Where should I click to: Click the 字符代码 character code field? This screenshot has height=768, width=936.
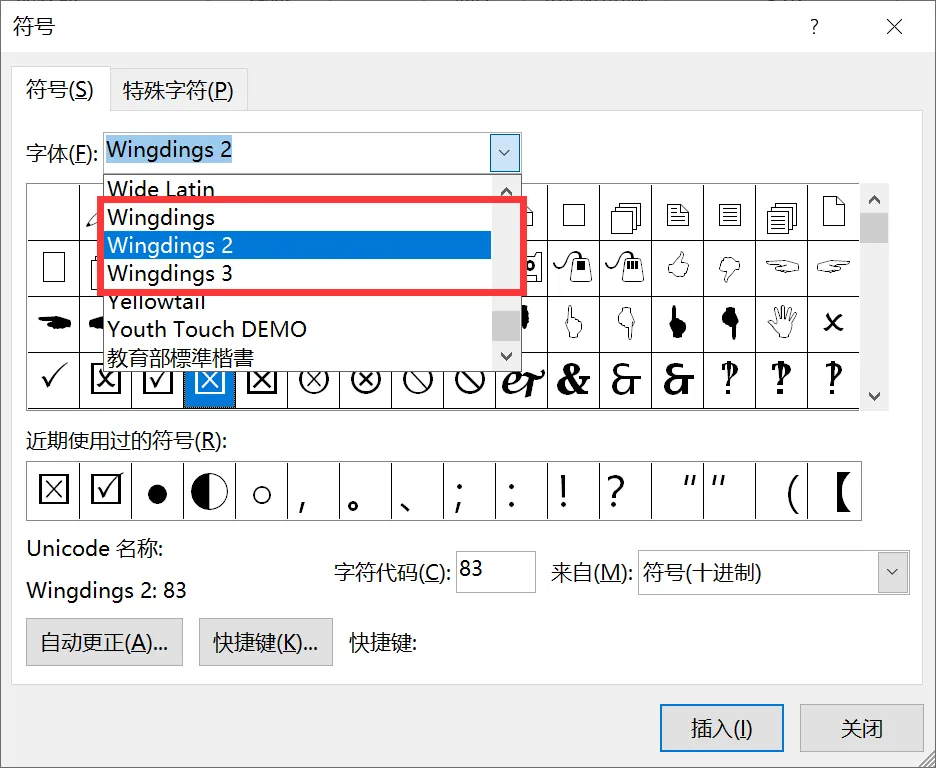point(495,572)
